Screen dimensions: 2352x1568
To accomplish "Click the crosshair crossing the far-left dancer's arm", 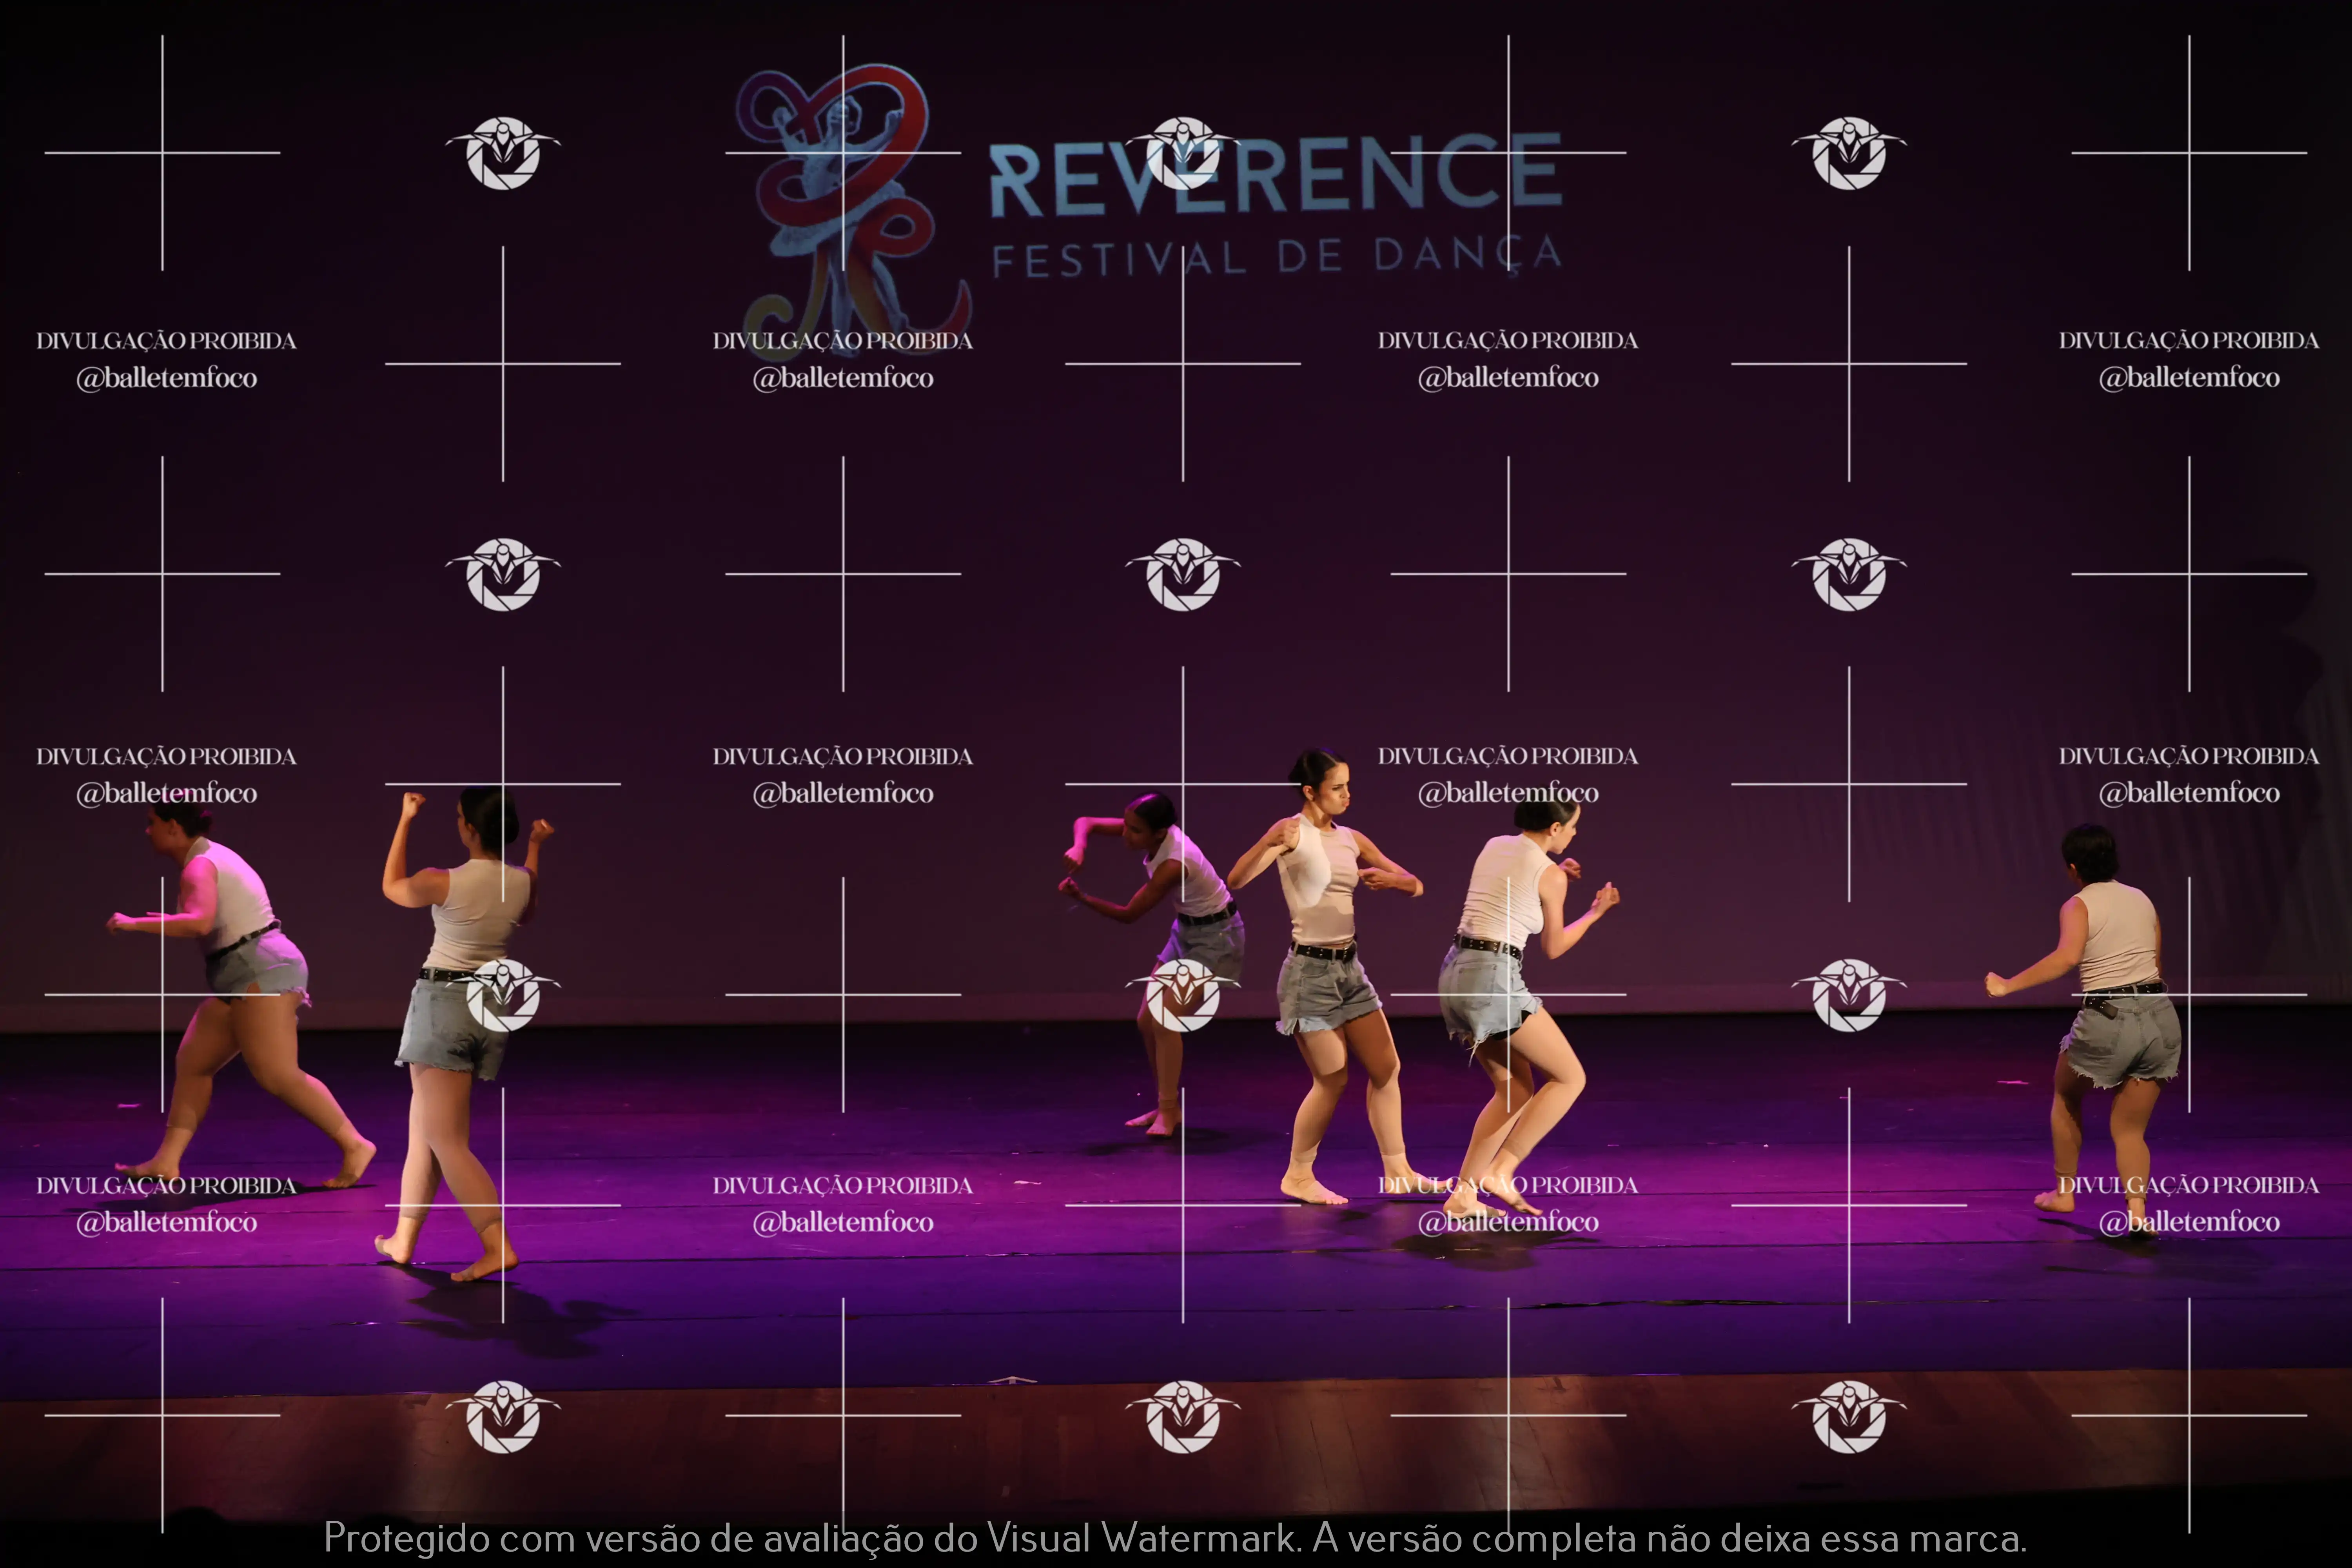I will tap(163, 994).
